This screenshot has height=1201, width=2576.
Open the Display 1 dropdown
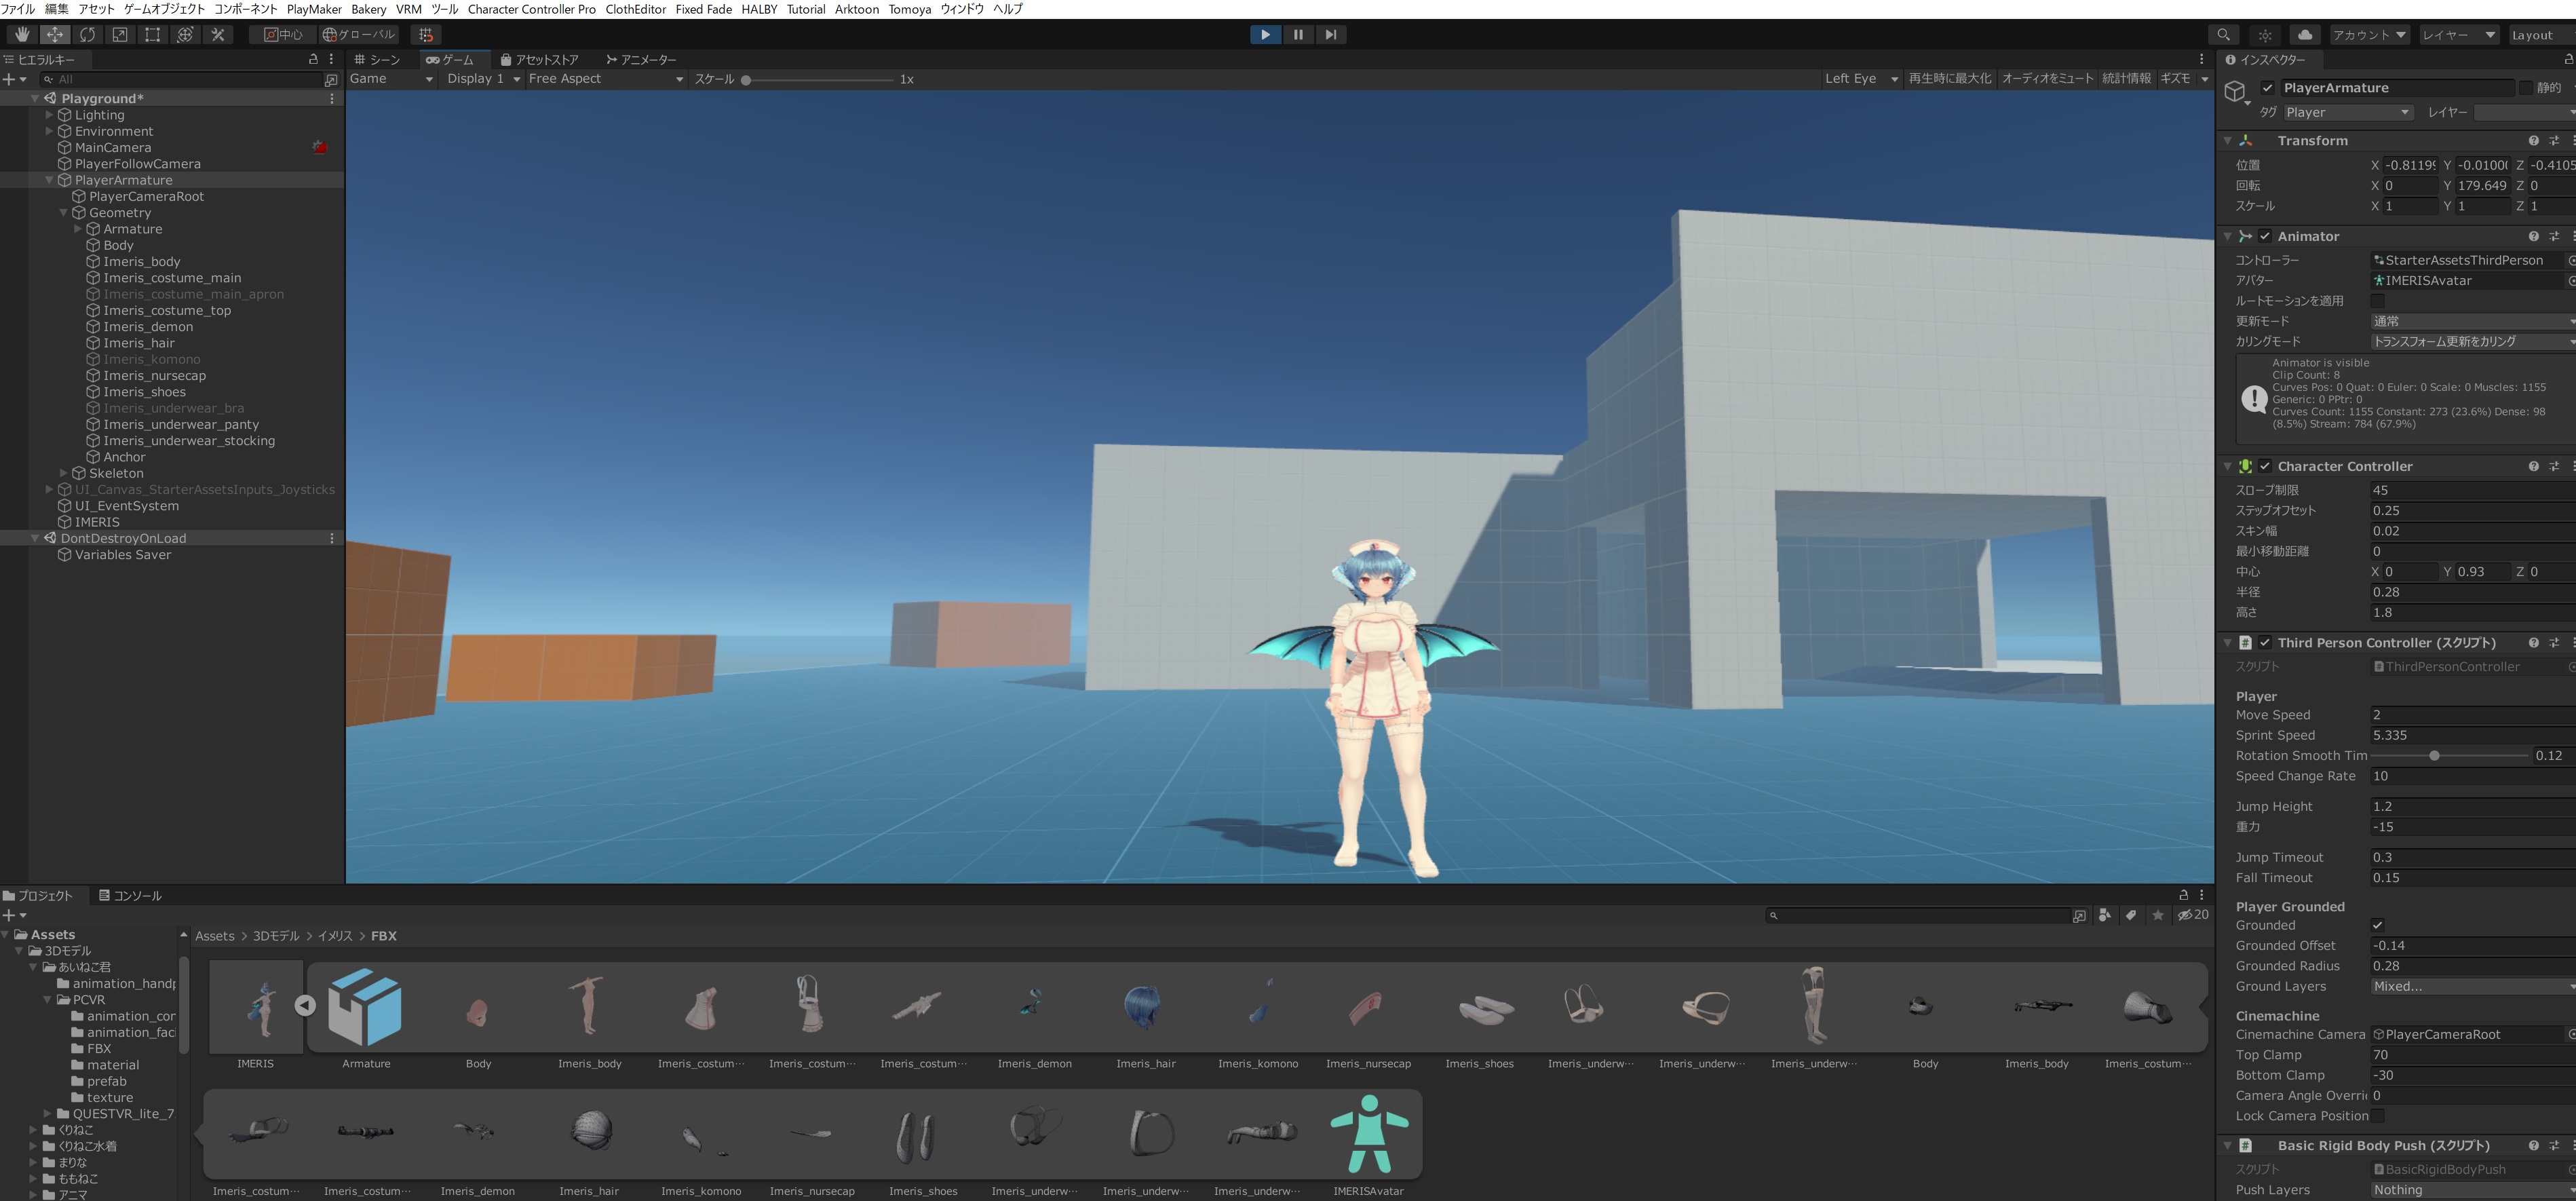pyautogui.click(x=483, y=79)
